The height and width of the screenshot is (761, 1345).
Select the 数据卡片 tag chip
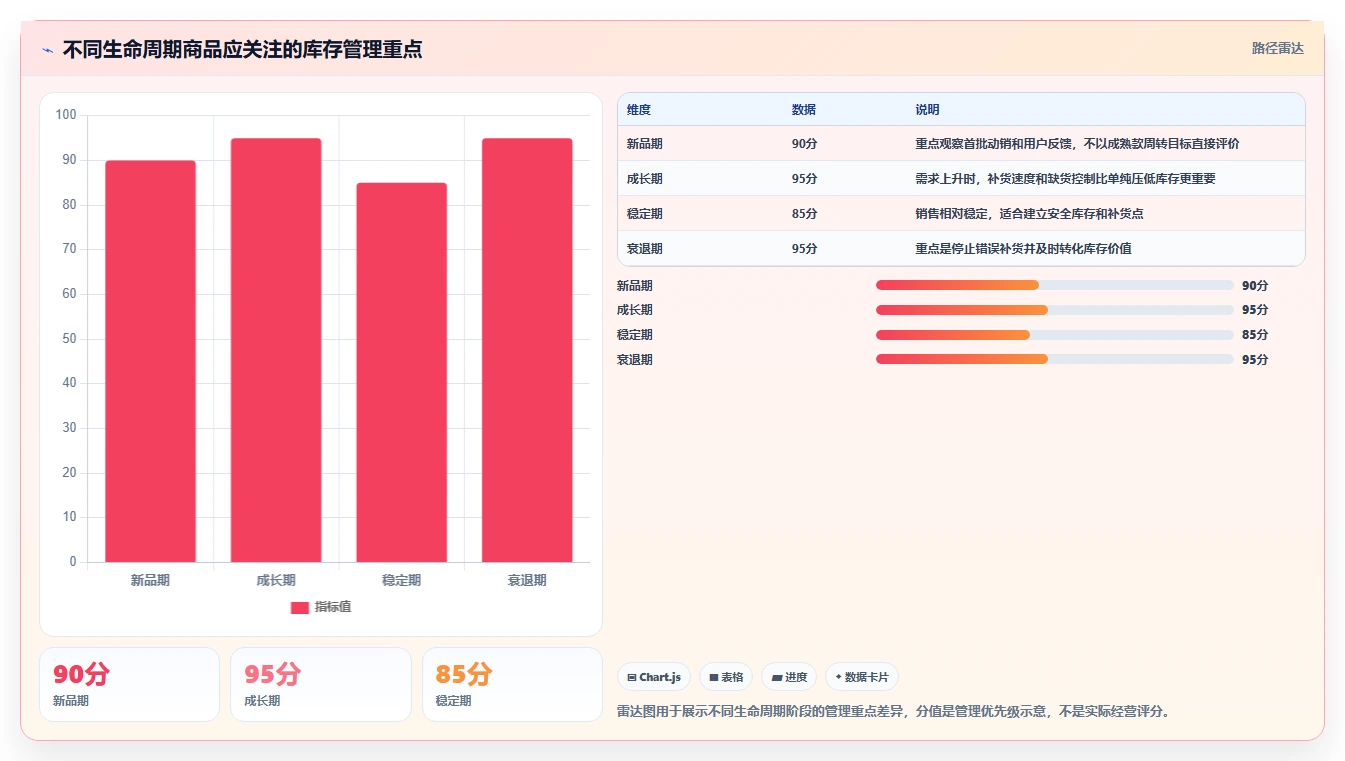[861, 677]
